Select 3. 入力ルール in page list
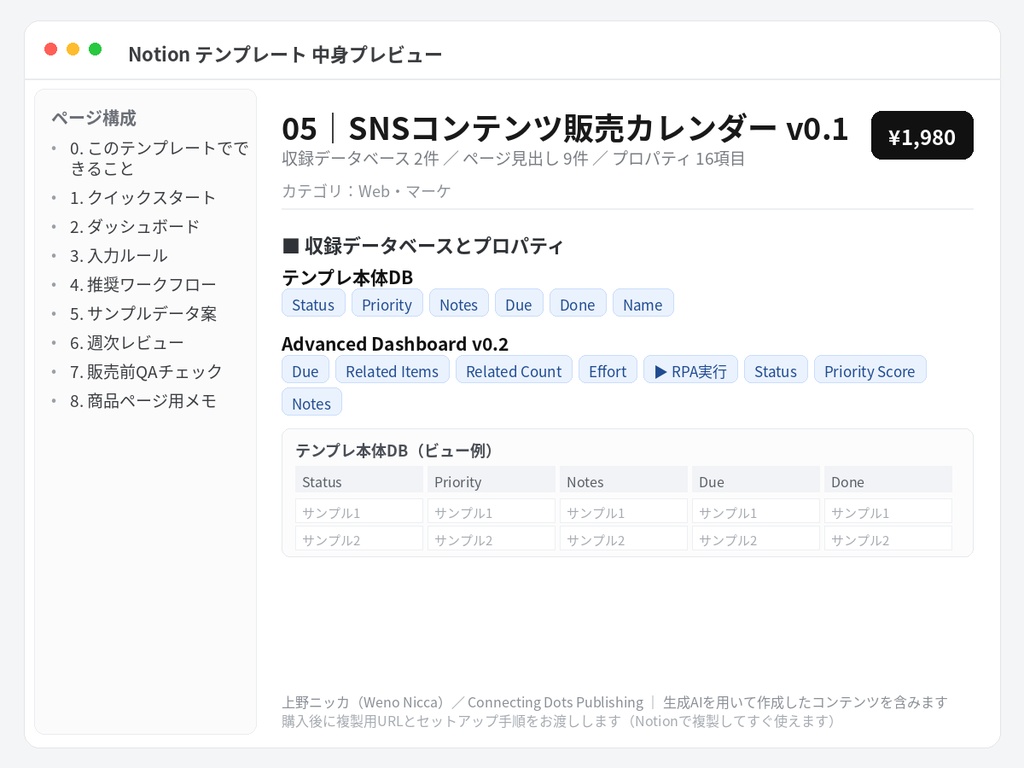 point(118,255)
